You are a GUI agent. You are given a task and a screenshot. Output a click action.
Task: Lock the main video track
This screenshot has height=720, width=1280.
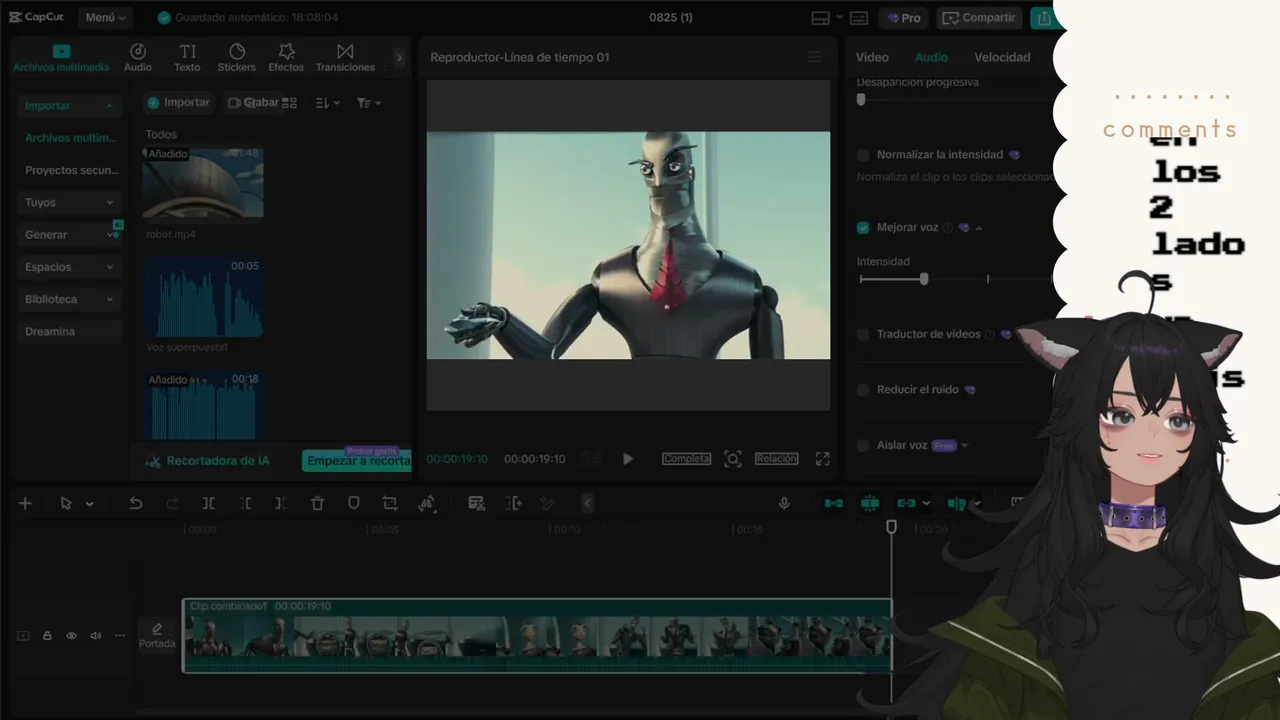tap(47, 636)
